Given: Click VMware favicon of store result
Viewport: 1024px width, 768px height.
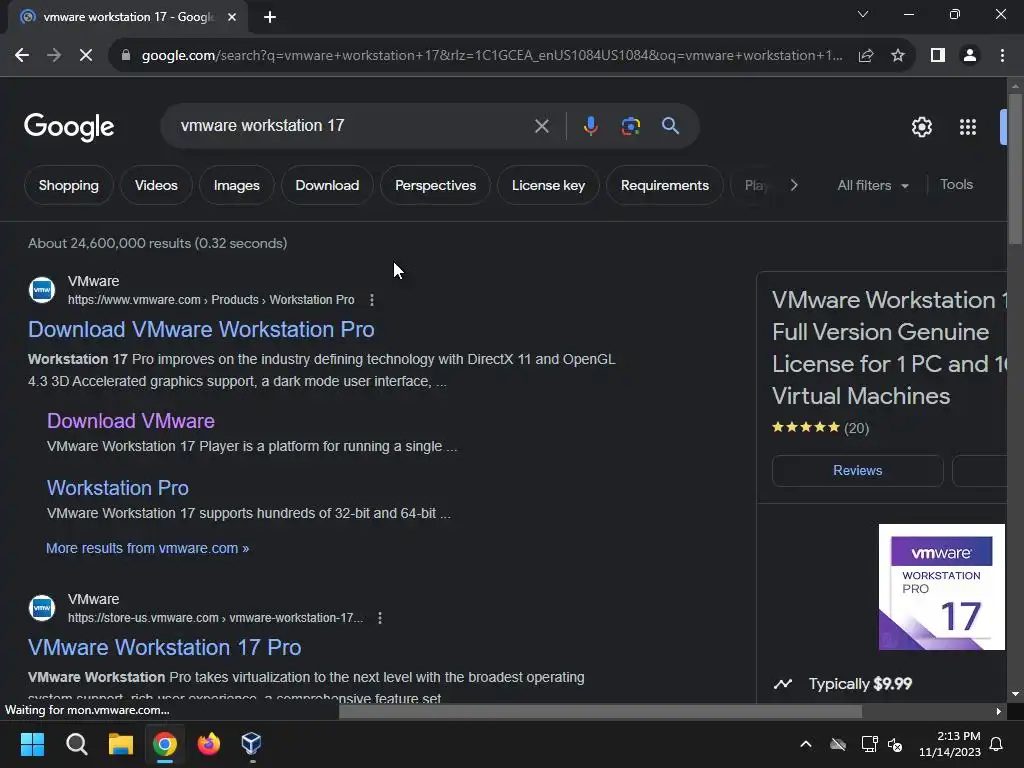Looking at the screenshot, I should pyautogui.click(x=42, y=608).
